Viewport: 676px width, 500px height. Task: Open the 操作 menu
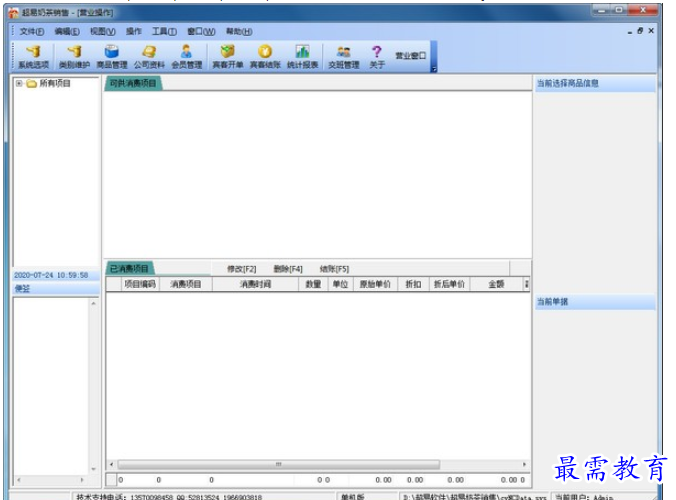[x=134, y=31]
